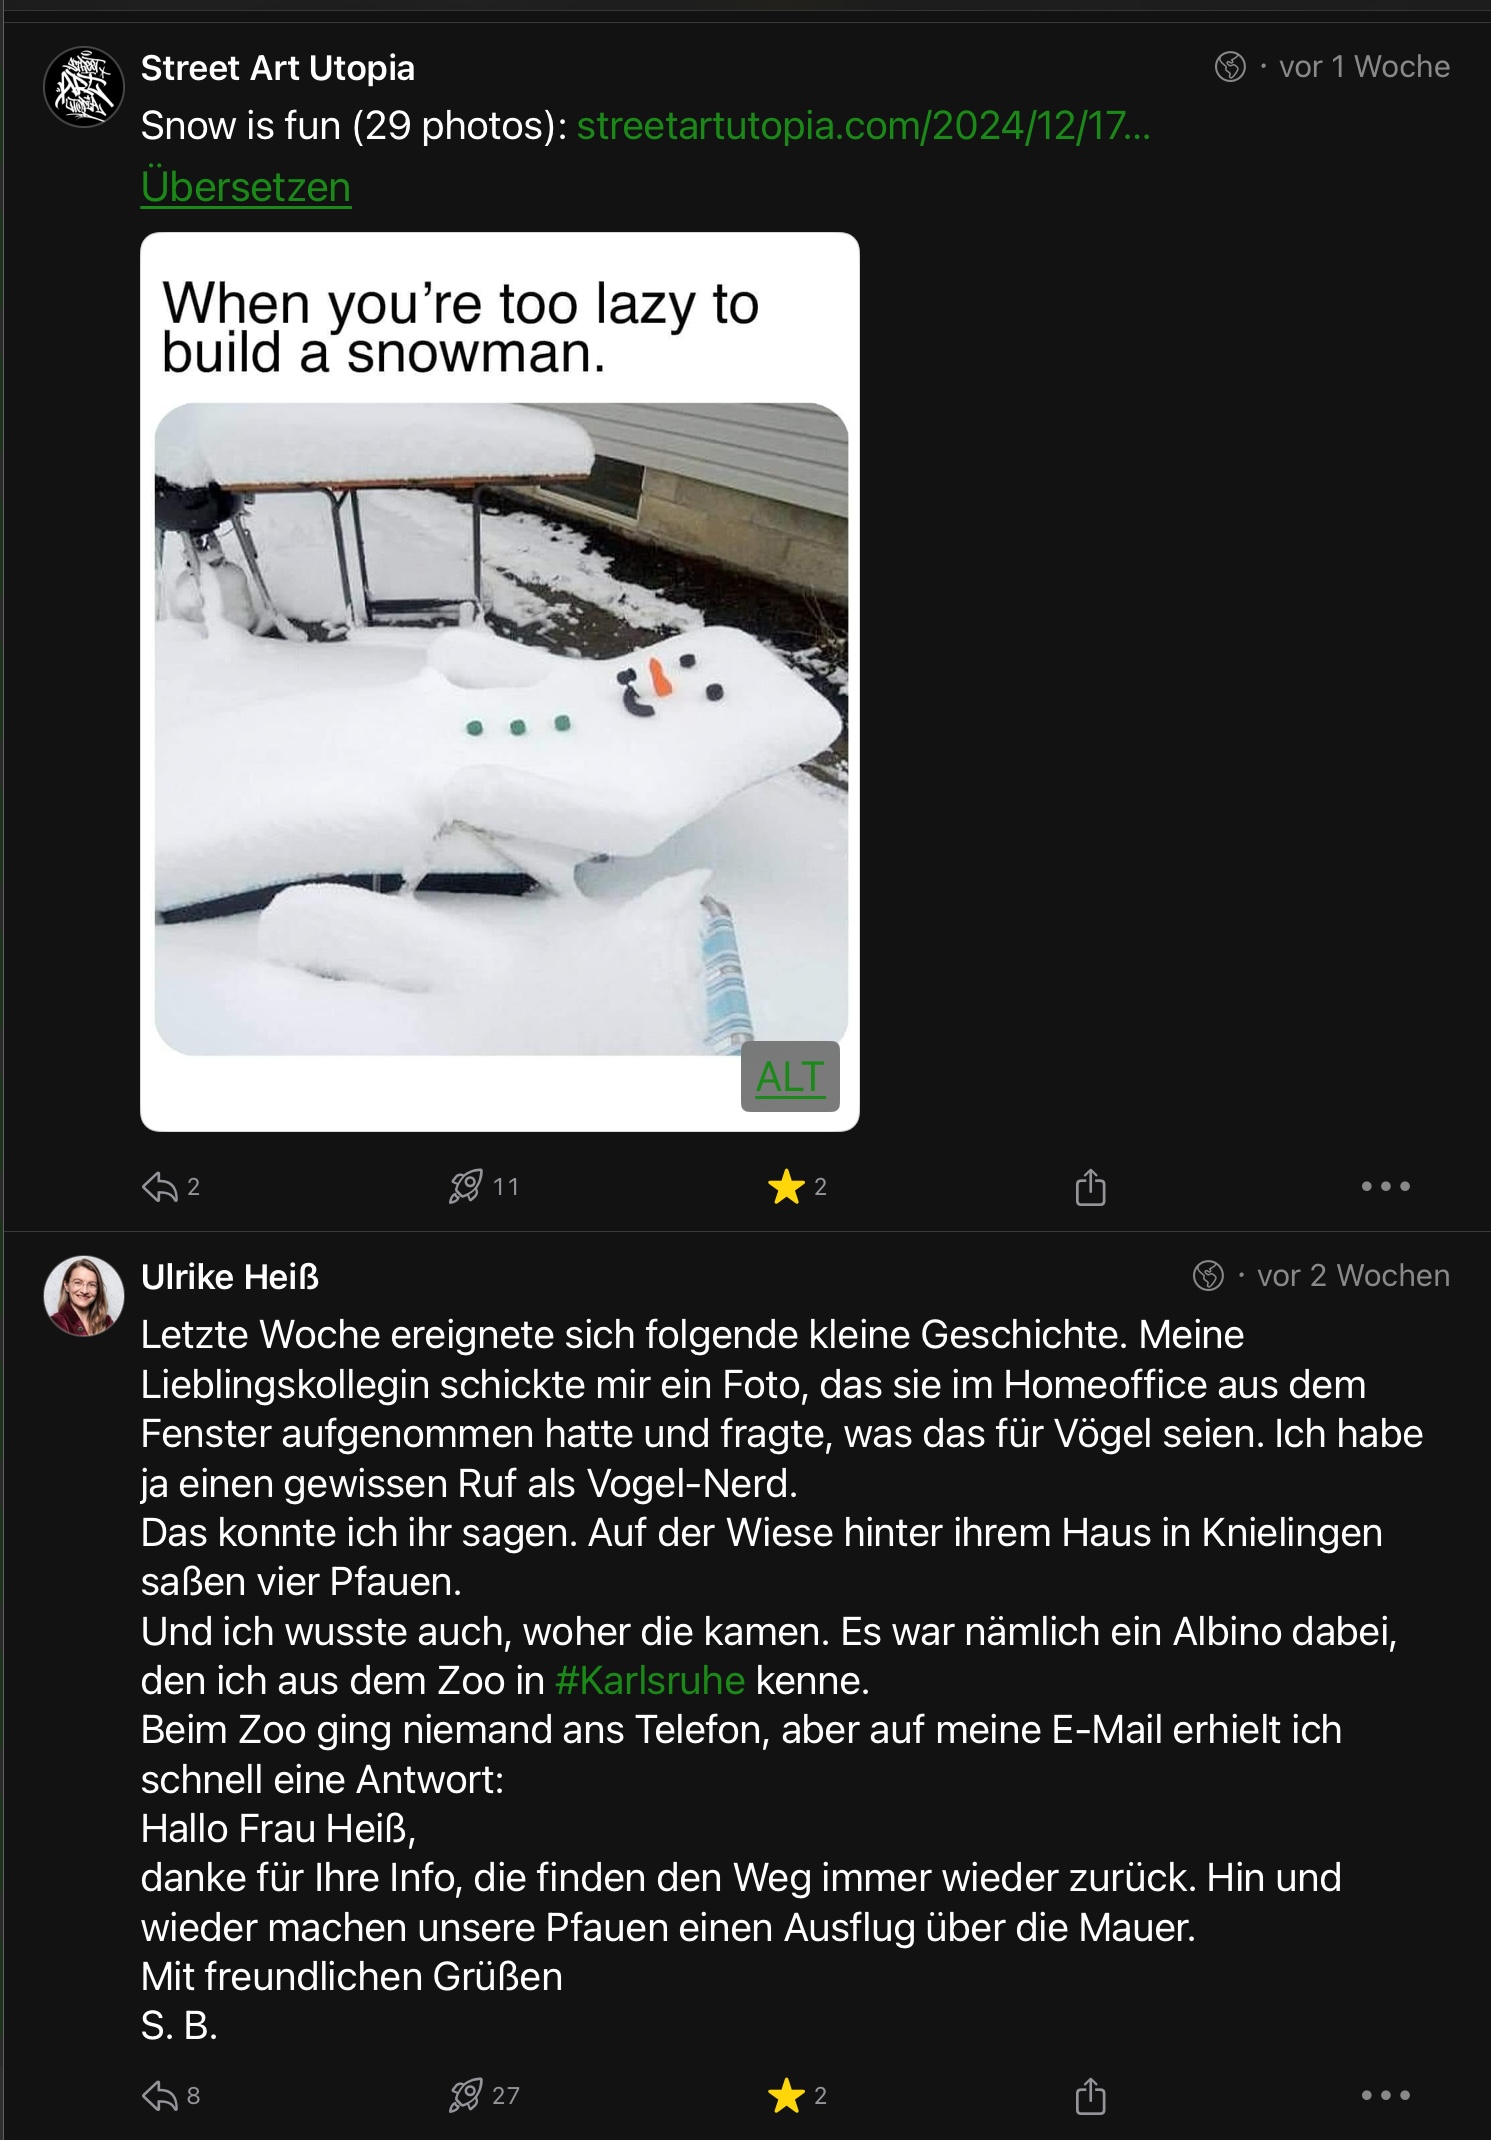The height and width of the screenshot is (2140, 1491).
Task: Click the Street Art Utopia account name
Action: [x=278, y=68]
